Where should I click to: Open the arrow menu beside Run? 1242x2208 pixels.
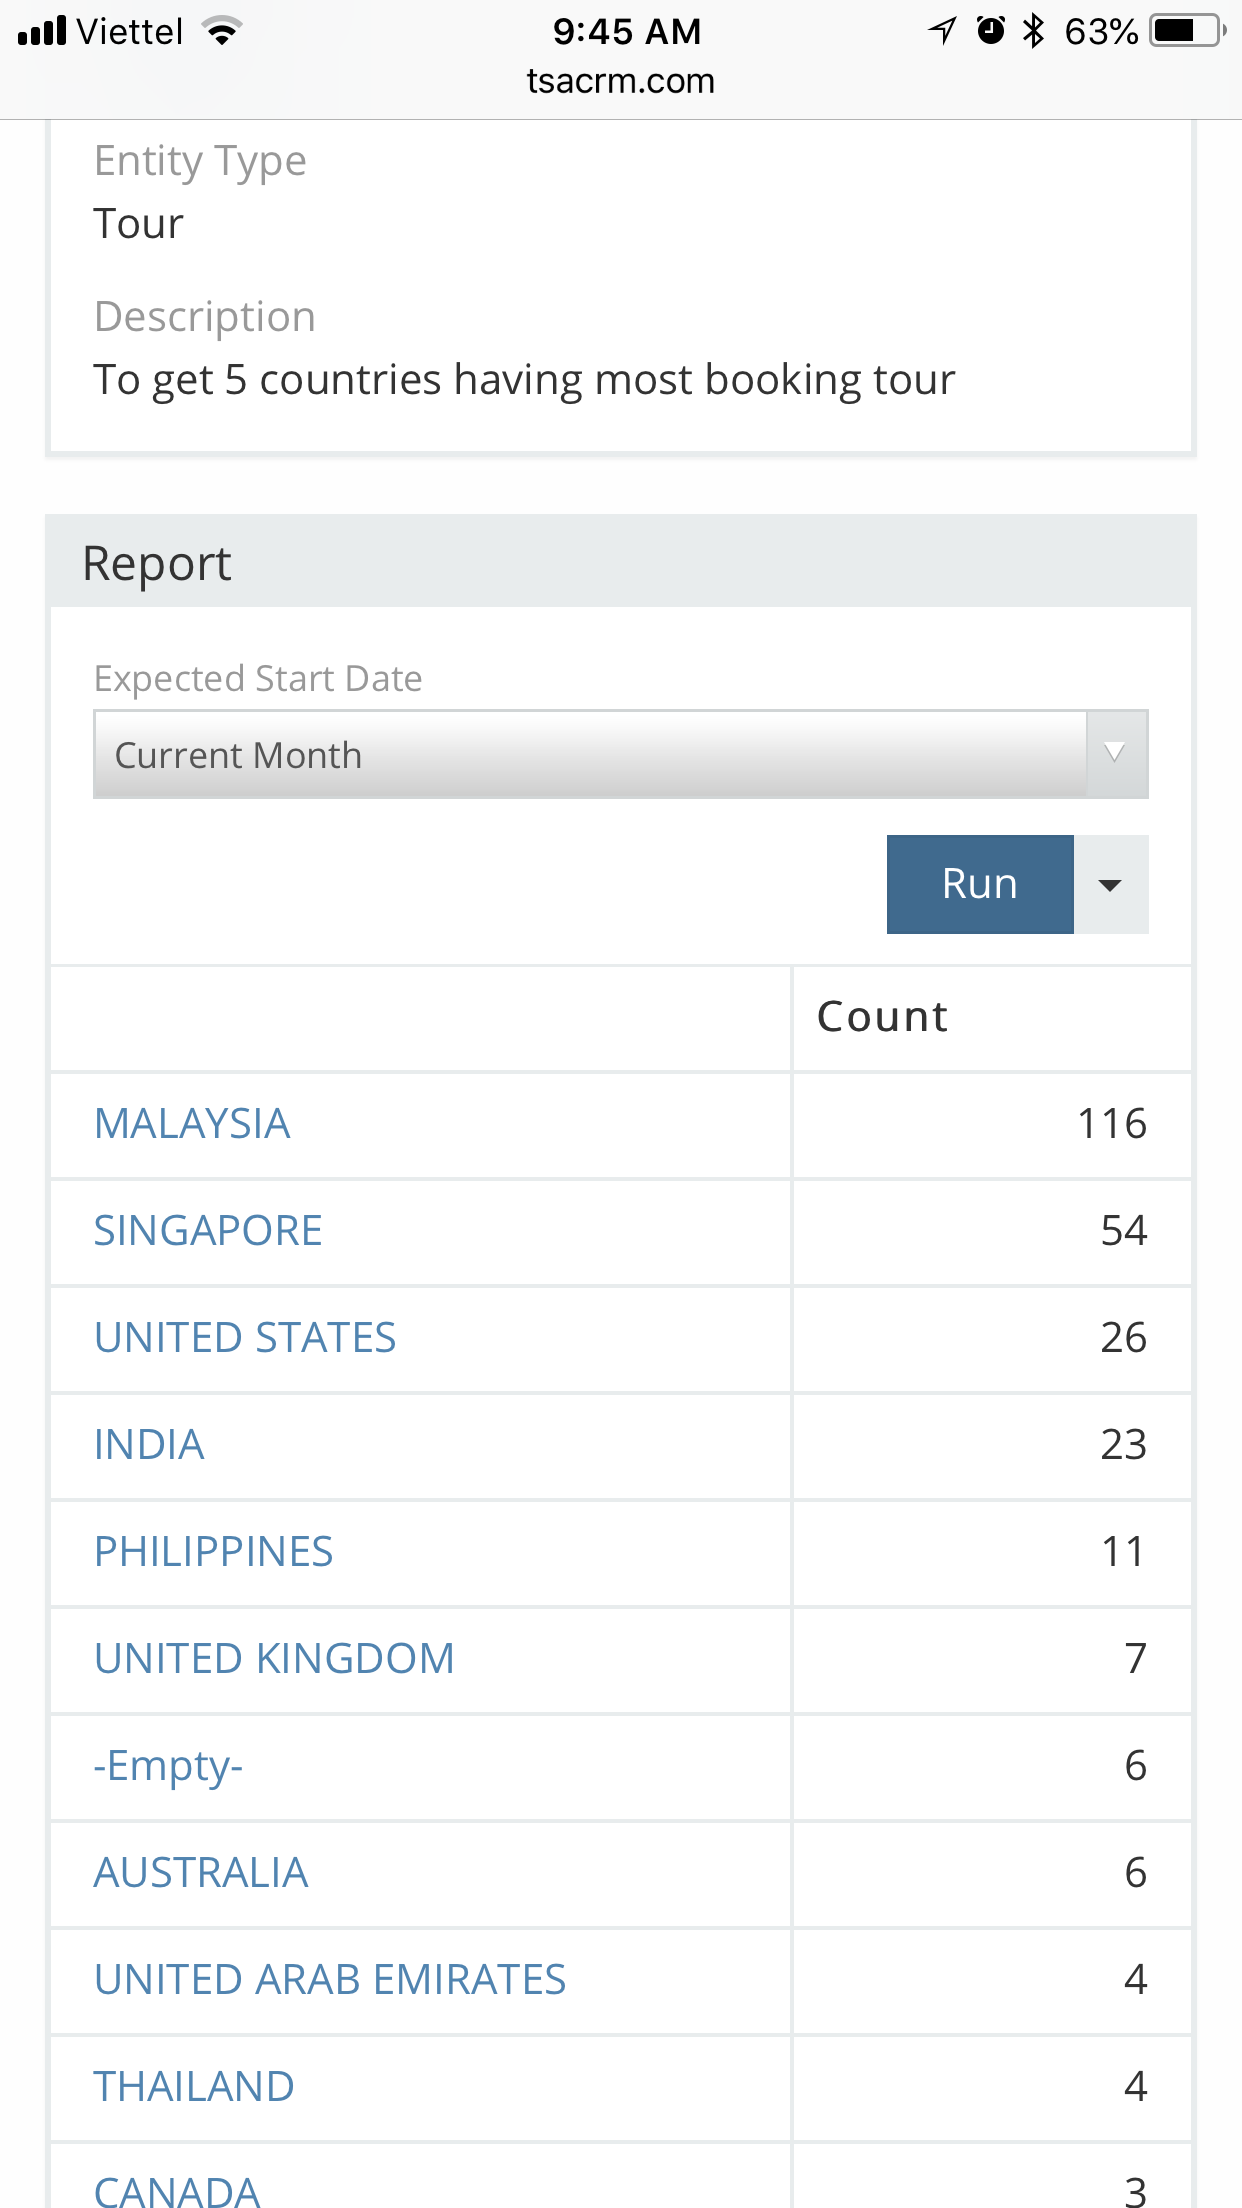[1110, 884]
